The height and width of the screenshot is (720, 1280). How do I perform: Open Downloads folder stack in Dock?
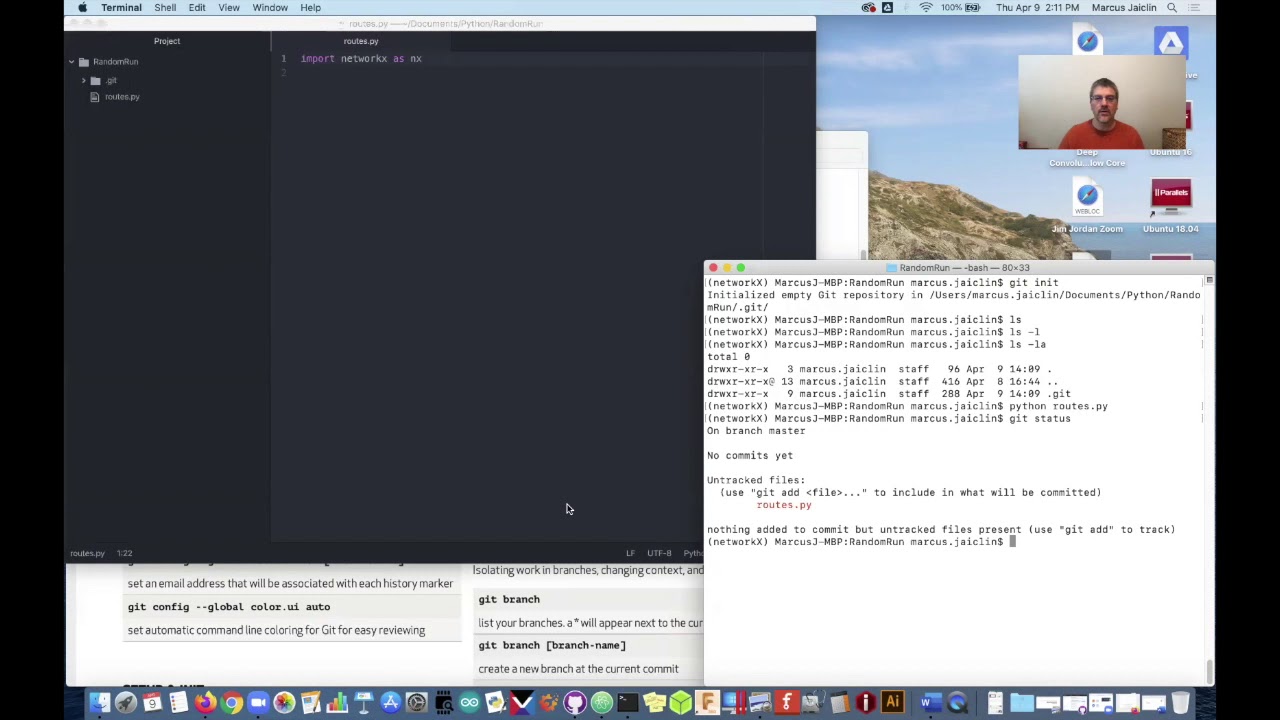click(x=1022, y=703)
